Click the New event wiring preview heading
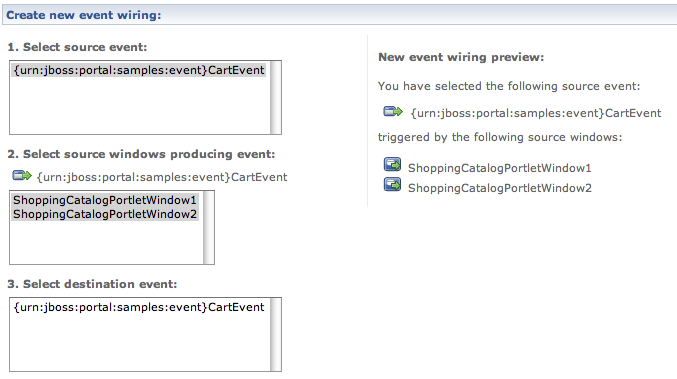The width and height of the screenshot is (677, 379). [x=461, y=57]
